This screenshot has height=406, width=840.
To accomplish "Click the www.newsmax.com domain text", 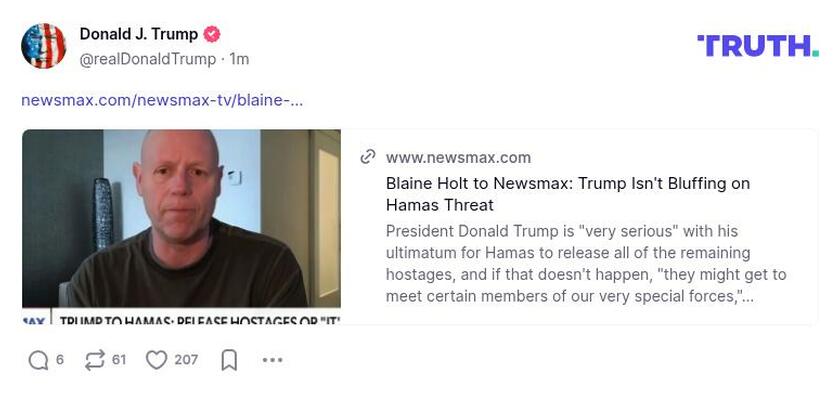I will [x=459, y=157].
